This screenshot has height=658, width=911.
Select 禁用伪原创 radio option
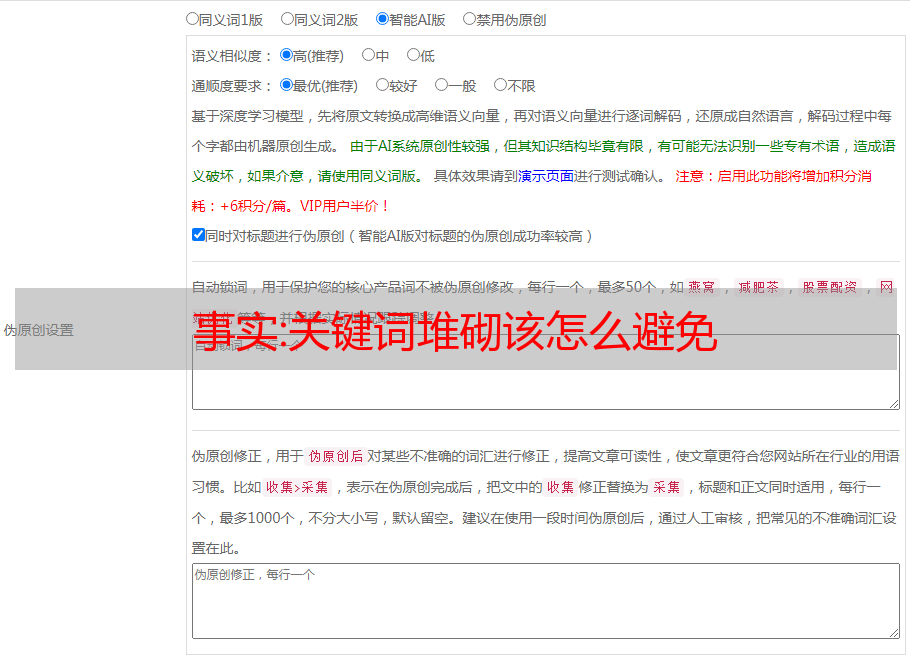point(469,19)
